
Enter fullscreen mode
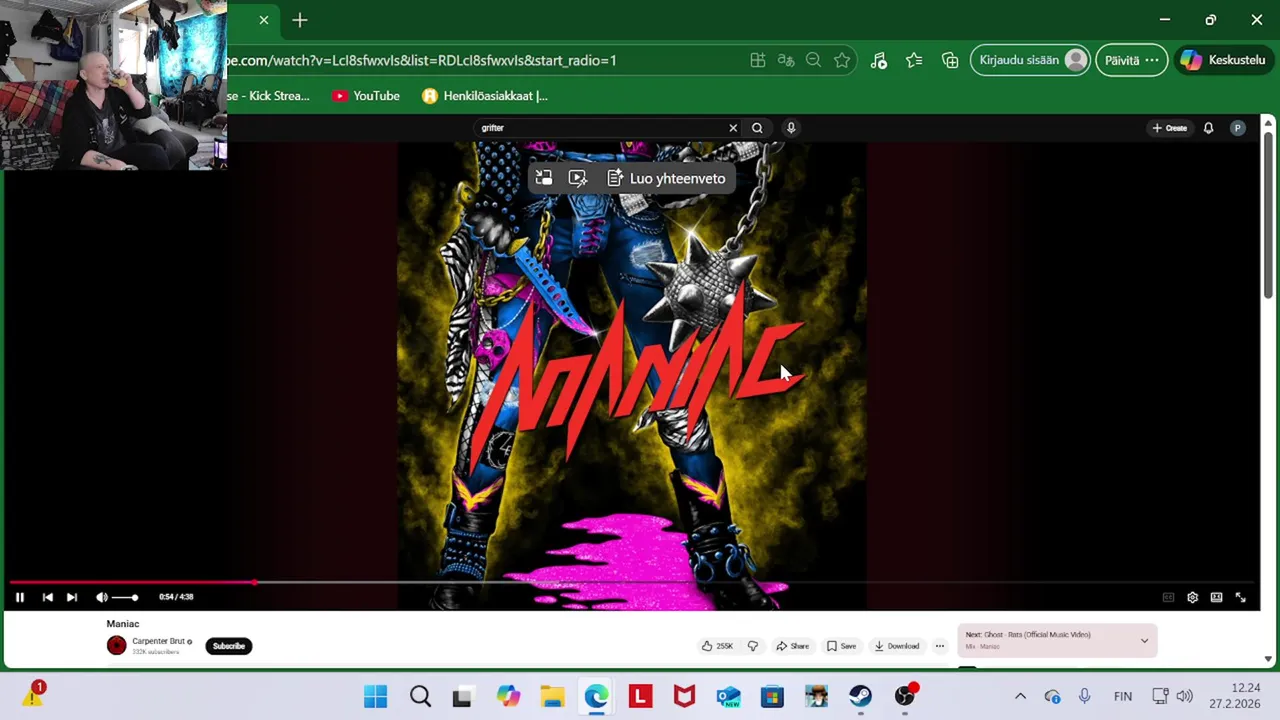(1240, 597)
